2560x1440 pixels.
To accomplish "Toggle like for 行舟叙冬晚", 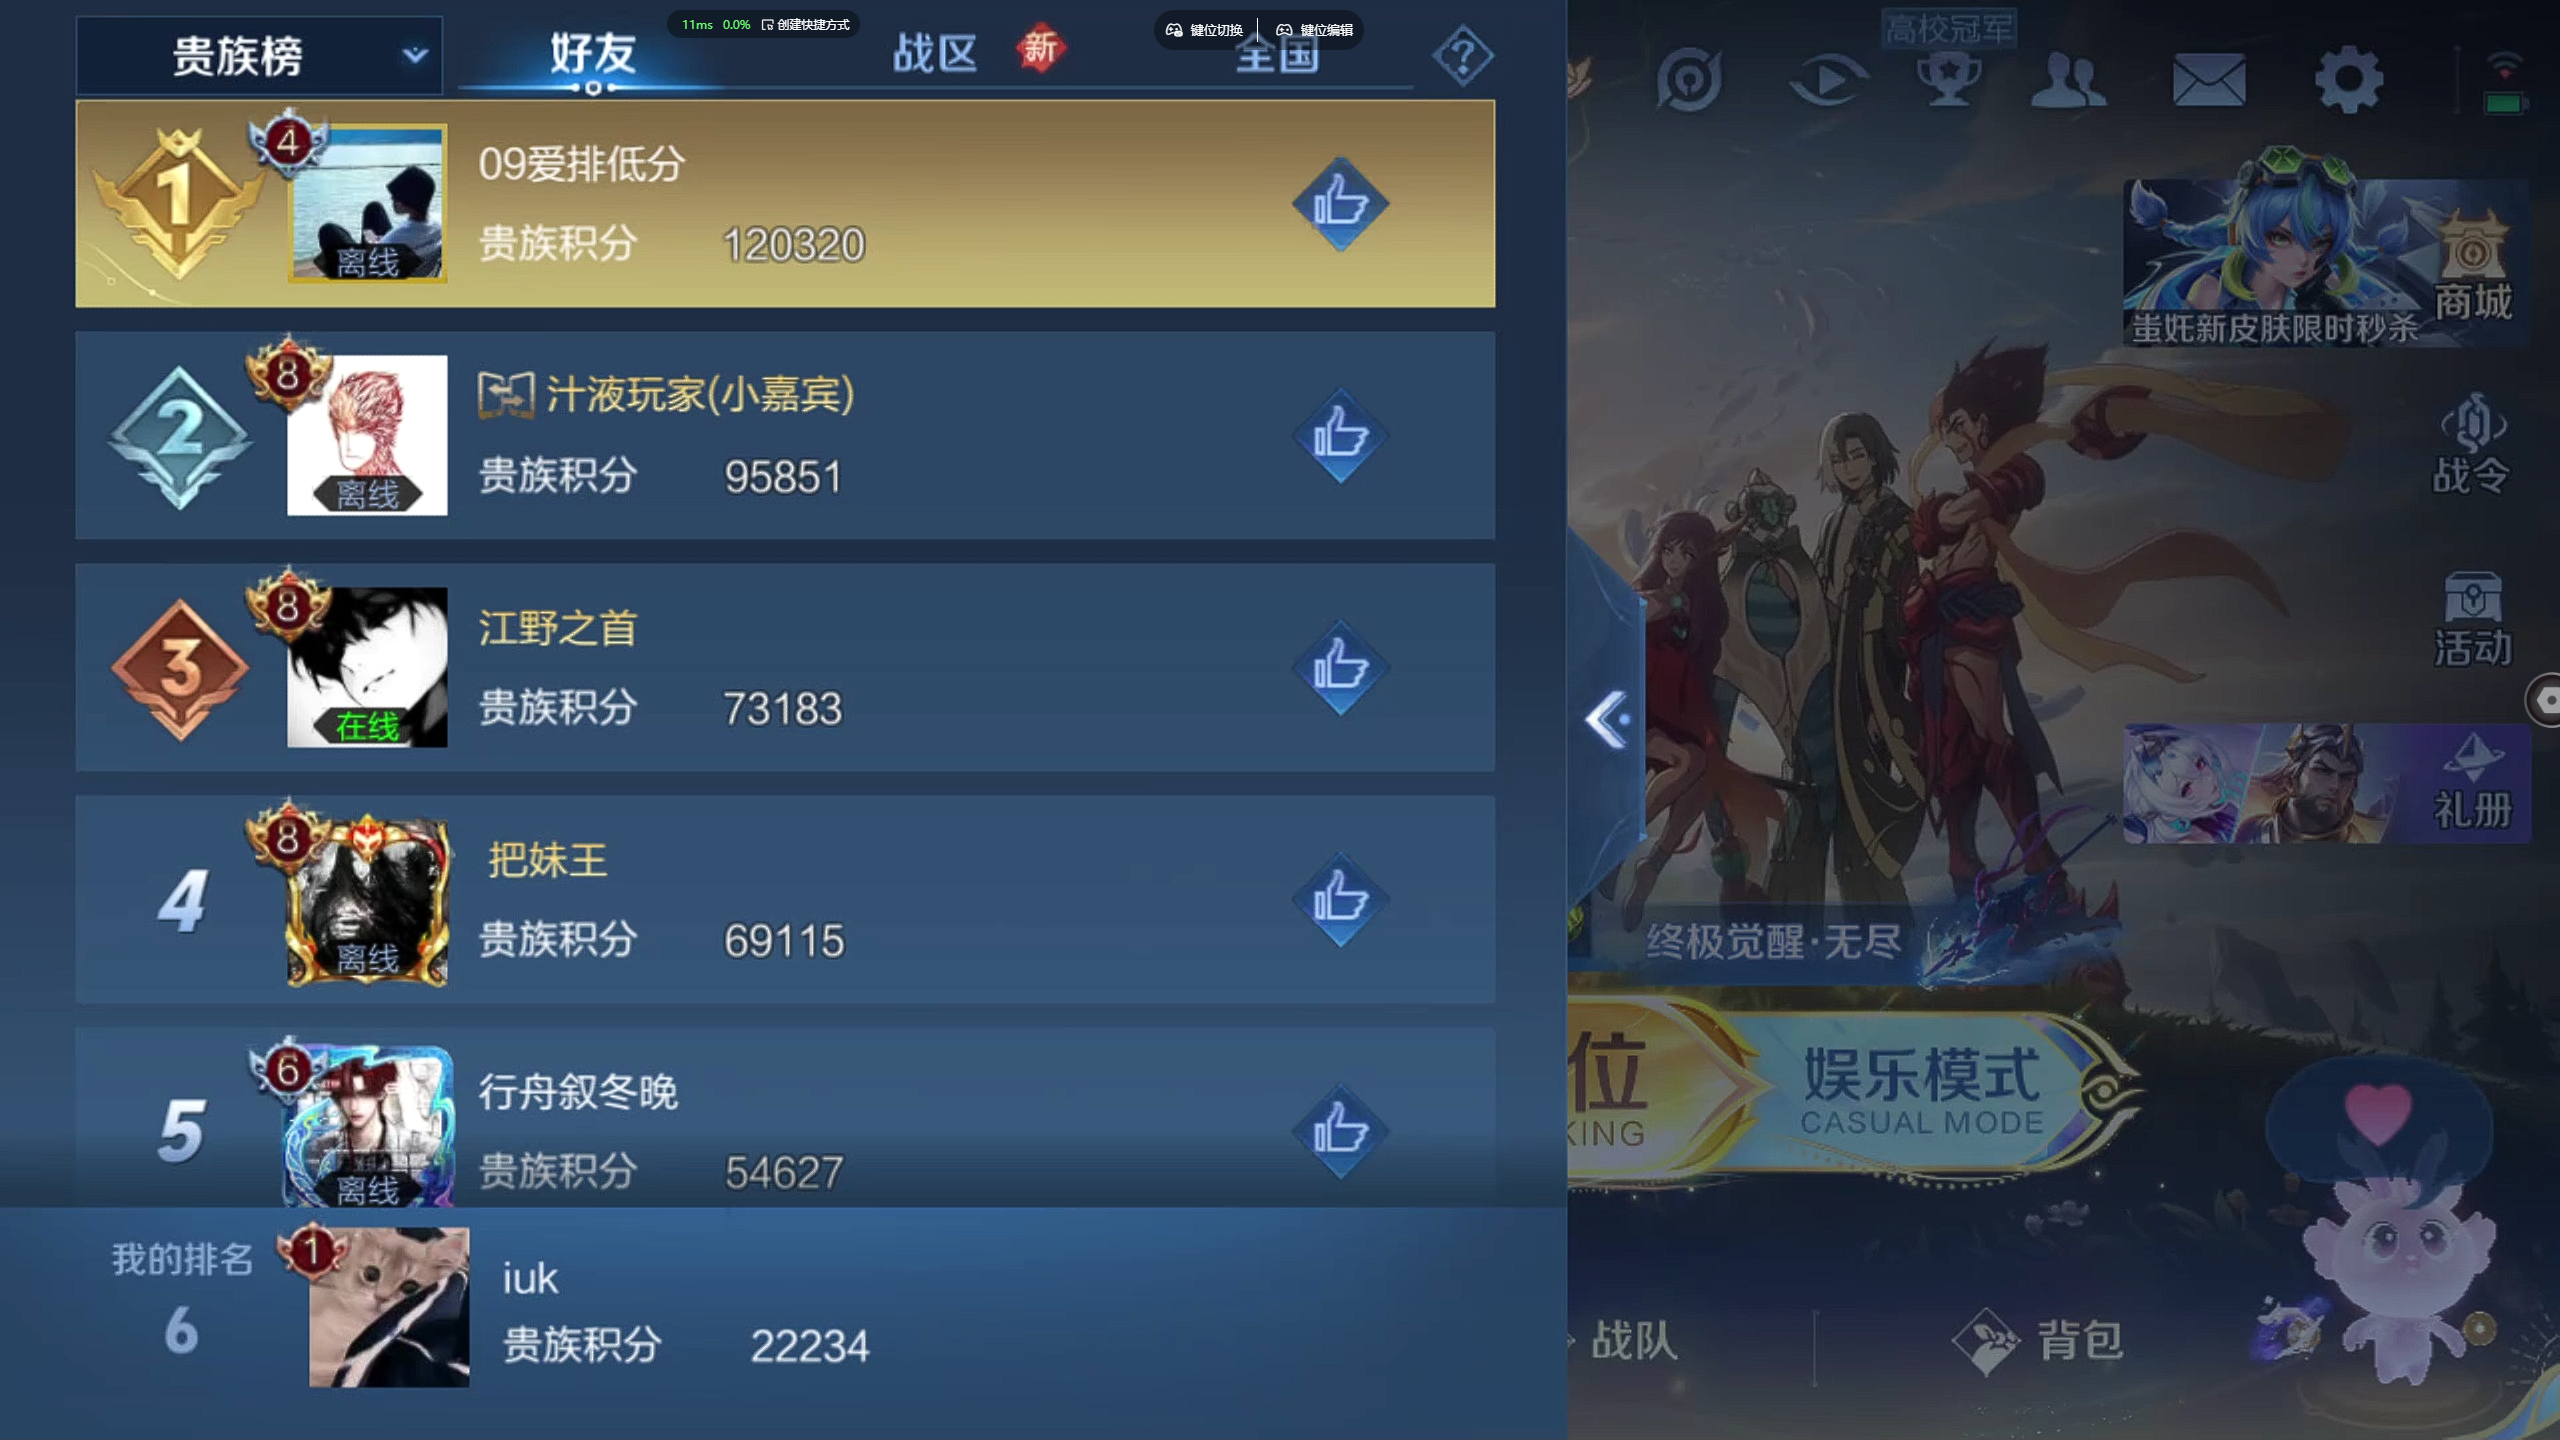I will pos(1340,1132).
